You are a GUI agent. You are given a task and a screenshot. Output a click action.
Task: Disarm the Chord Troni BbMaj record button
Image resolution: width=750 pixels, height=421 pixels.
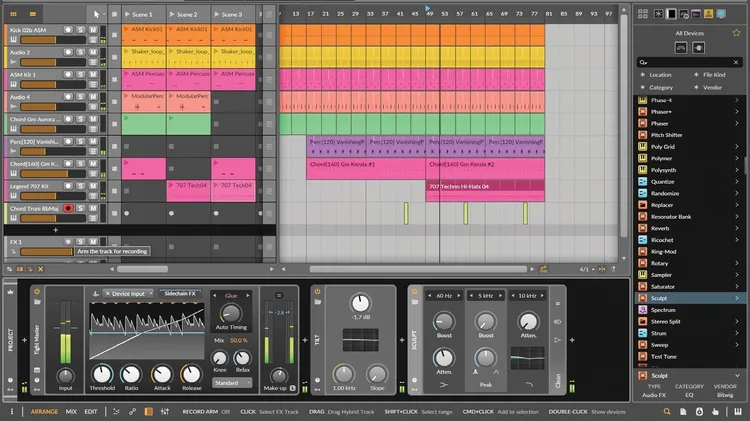(x=68, y=208)
